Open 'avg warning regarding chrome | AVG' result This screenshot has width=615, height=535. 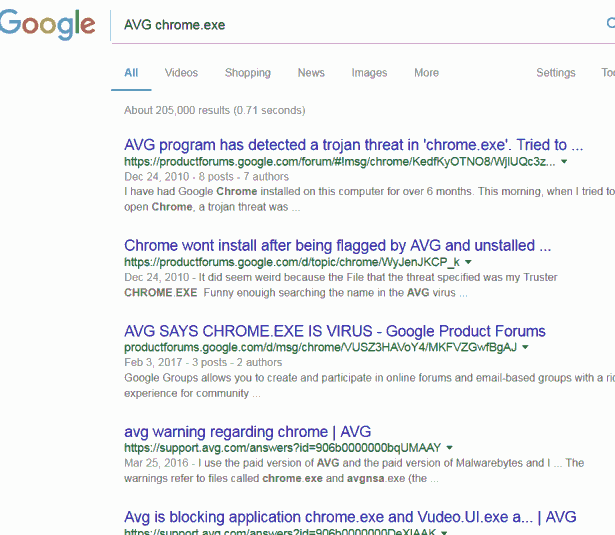(x=247, y=432)
